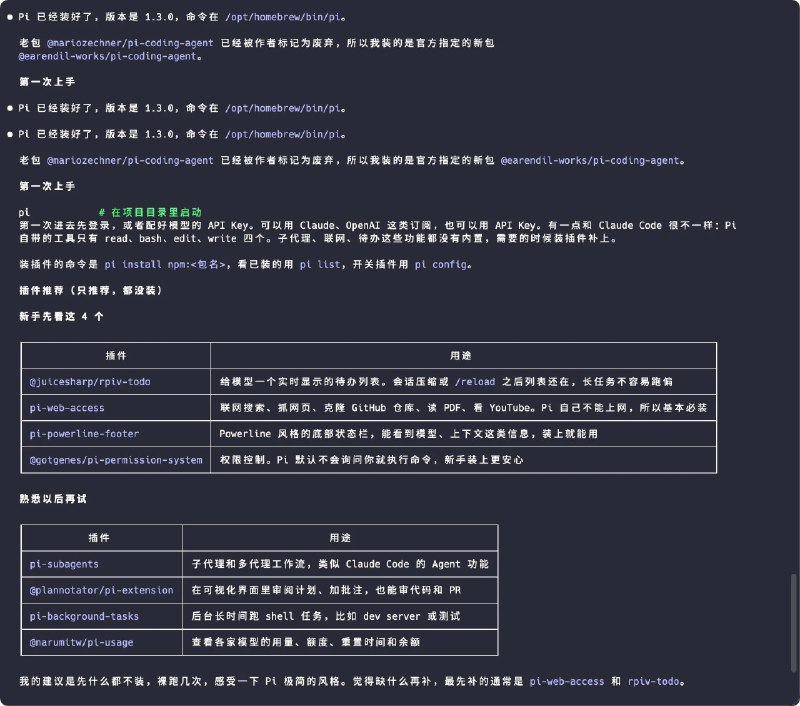Click the description starting "后台长时间跑 shell 任务"
This screenshot has width=800, height=706.
(x=326, y=616)
